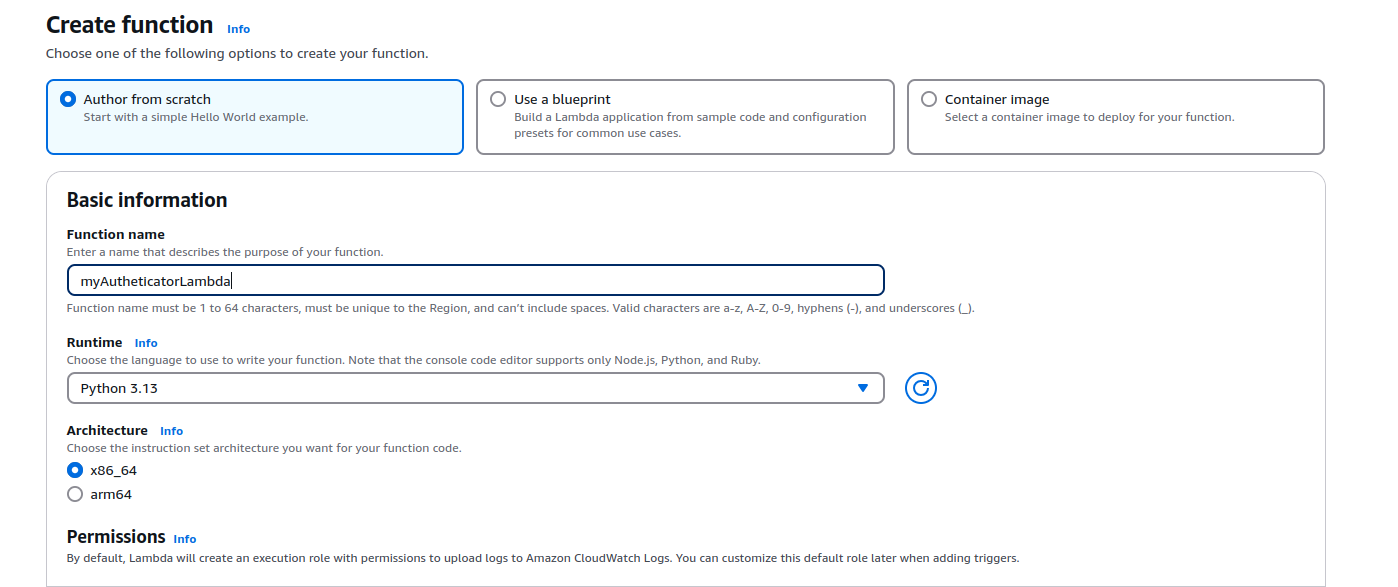Click the Basic information section heading
The width and height of the screenshot is (1398, 587).
pos(146,200)
